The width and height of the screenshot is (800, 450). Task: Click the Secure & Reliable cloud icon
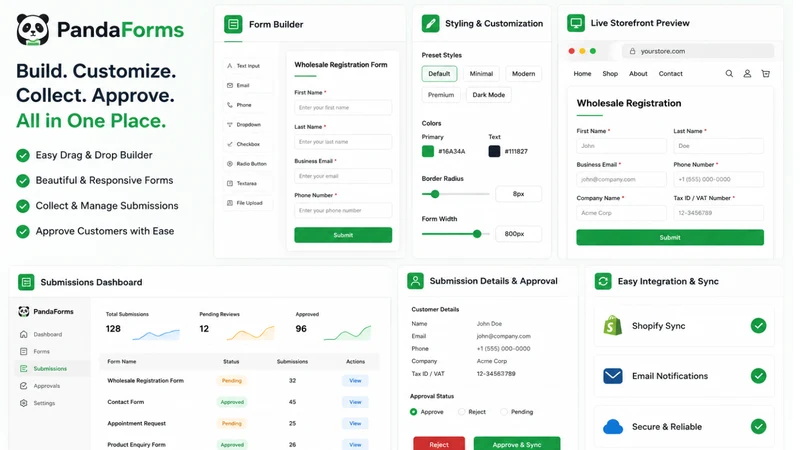(613, 427)
